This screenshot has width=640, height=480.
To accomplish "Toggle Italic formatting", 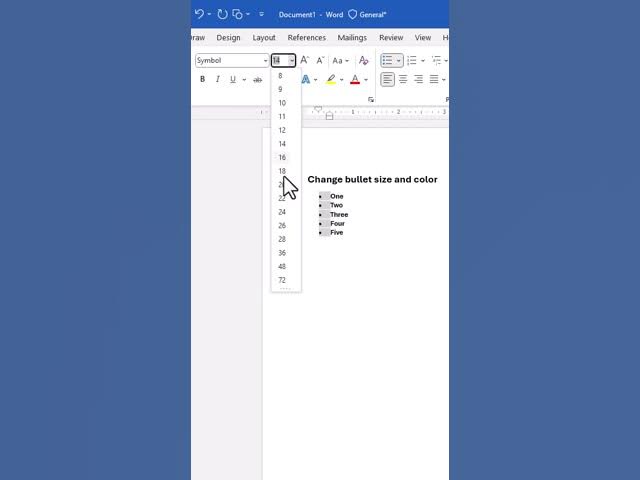I will pos(218,79).
